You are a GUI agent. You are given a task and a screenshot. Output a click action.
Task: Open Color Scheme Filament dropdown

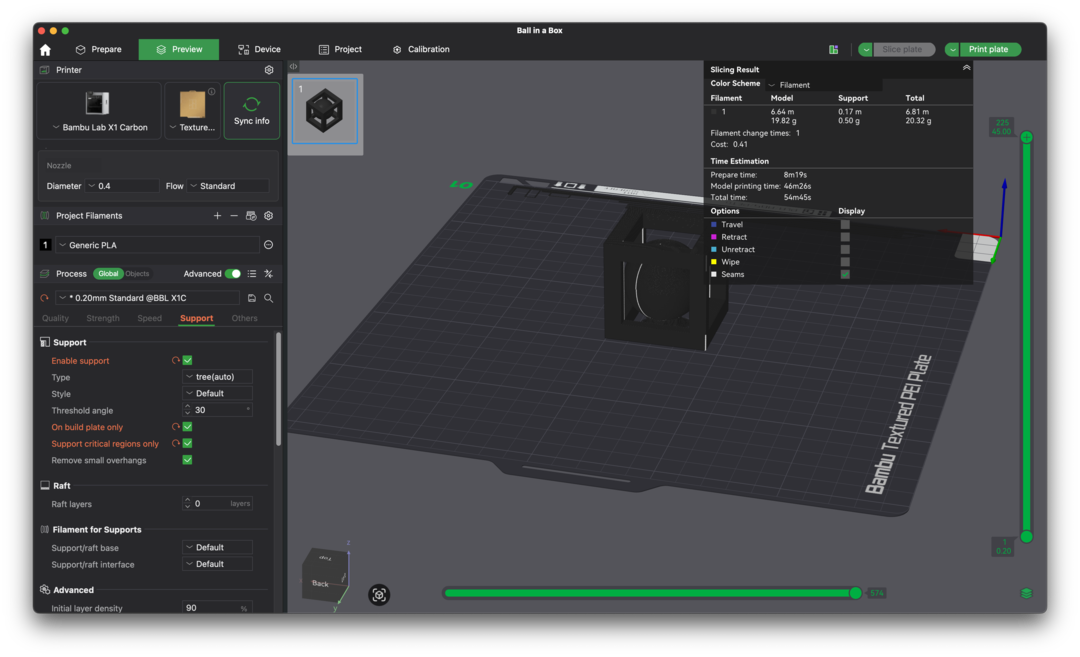[x=823, y=85]
